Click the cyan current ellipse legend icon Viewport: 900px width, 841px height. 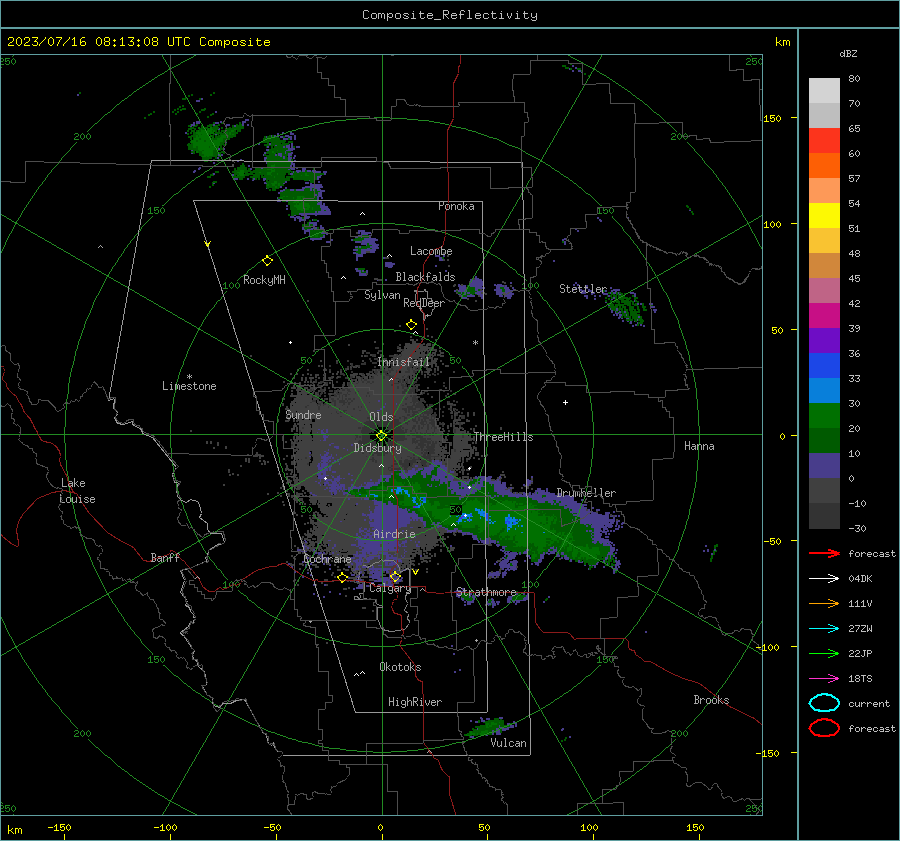point(824,703)
